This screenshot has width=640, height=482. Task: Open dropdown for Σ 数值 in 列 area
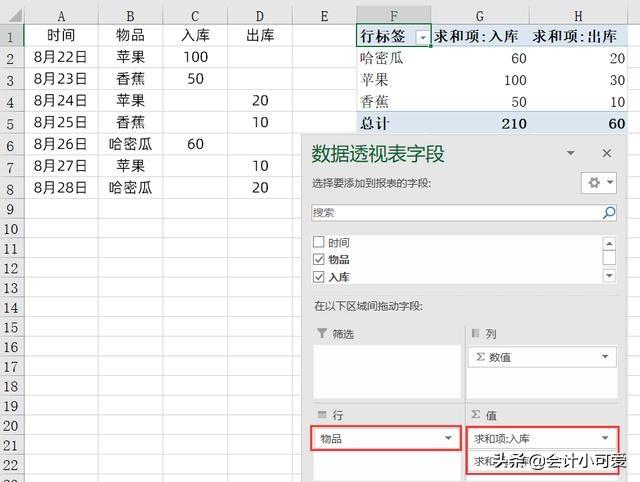coord(605,357)
